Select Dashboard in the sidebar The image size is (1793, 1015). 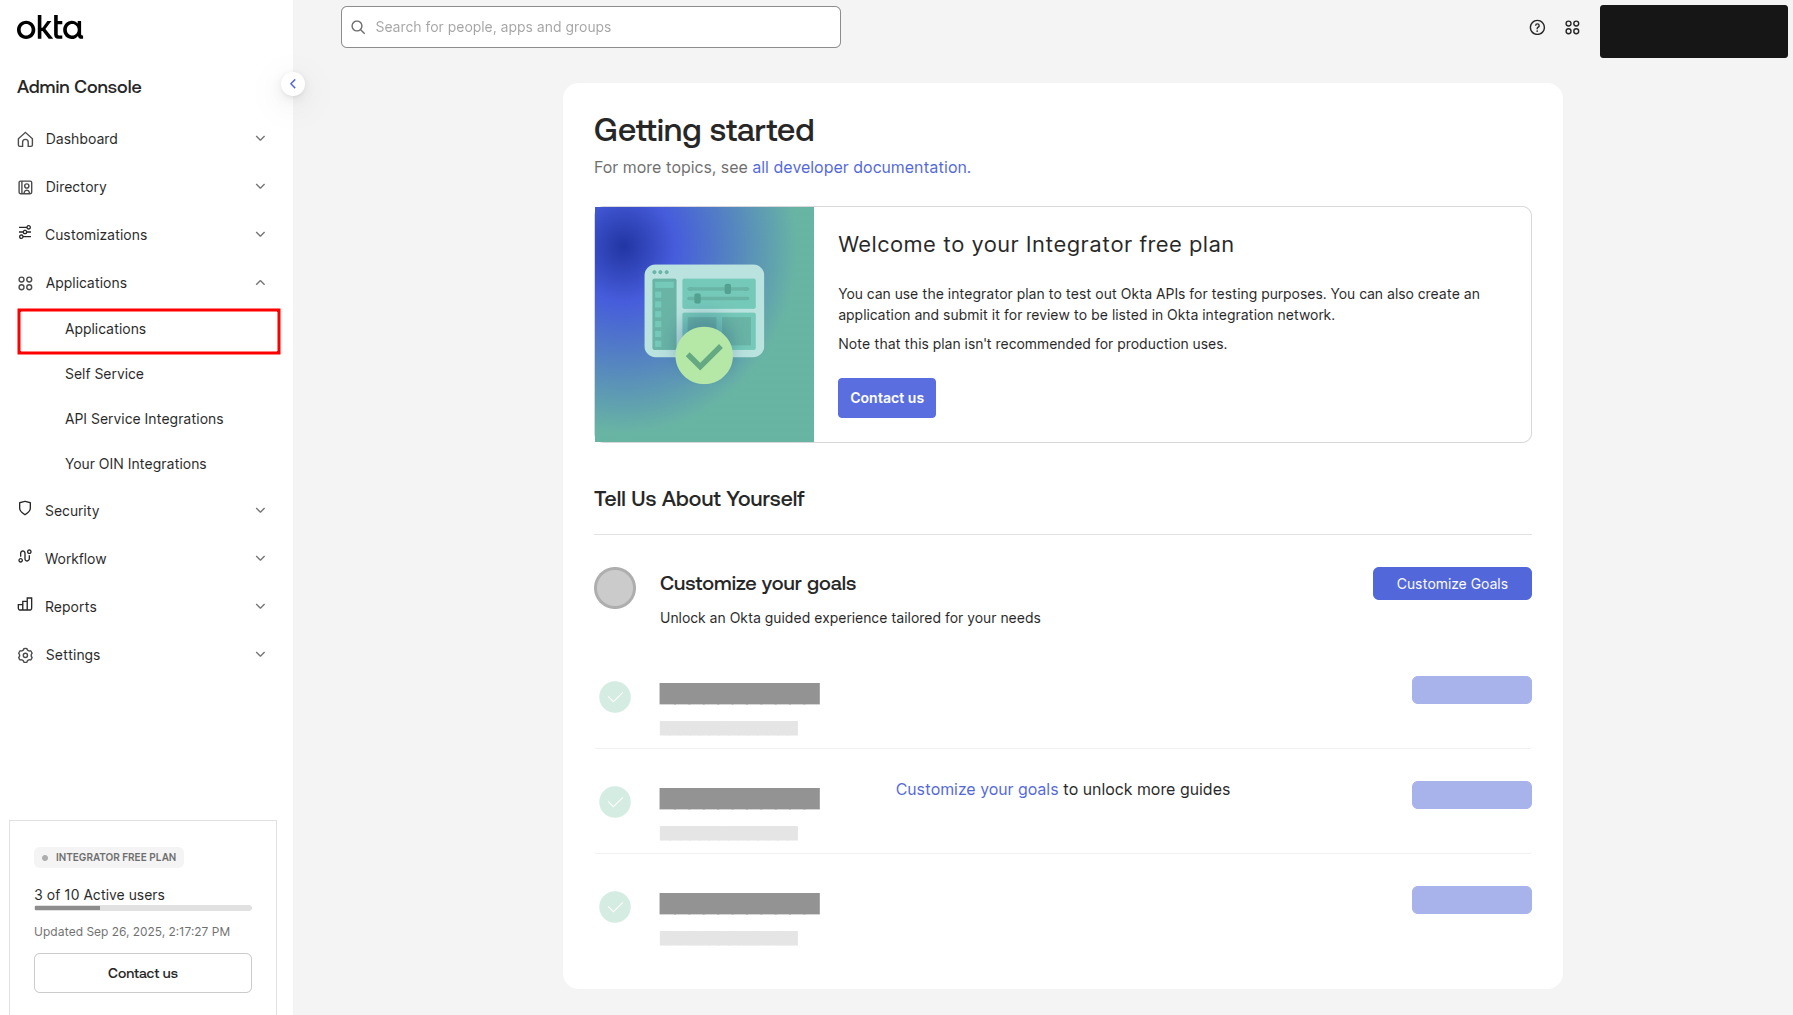(x=82, y=139)
